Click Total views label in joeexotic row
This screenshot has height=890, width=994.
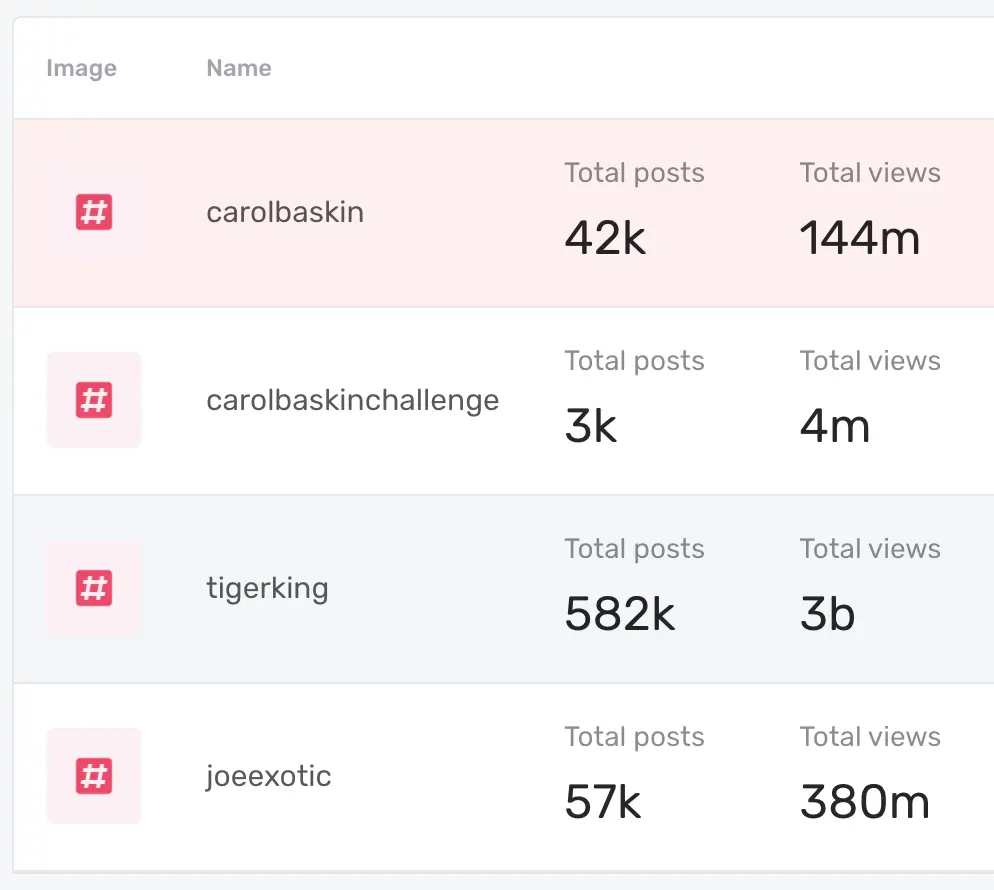point(870,737)
